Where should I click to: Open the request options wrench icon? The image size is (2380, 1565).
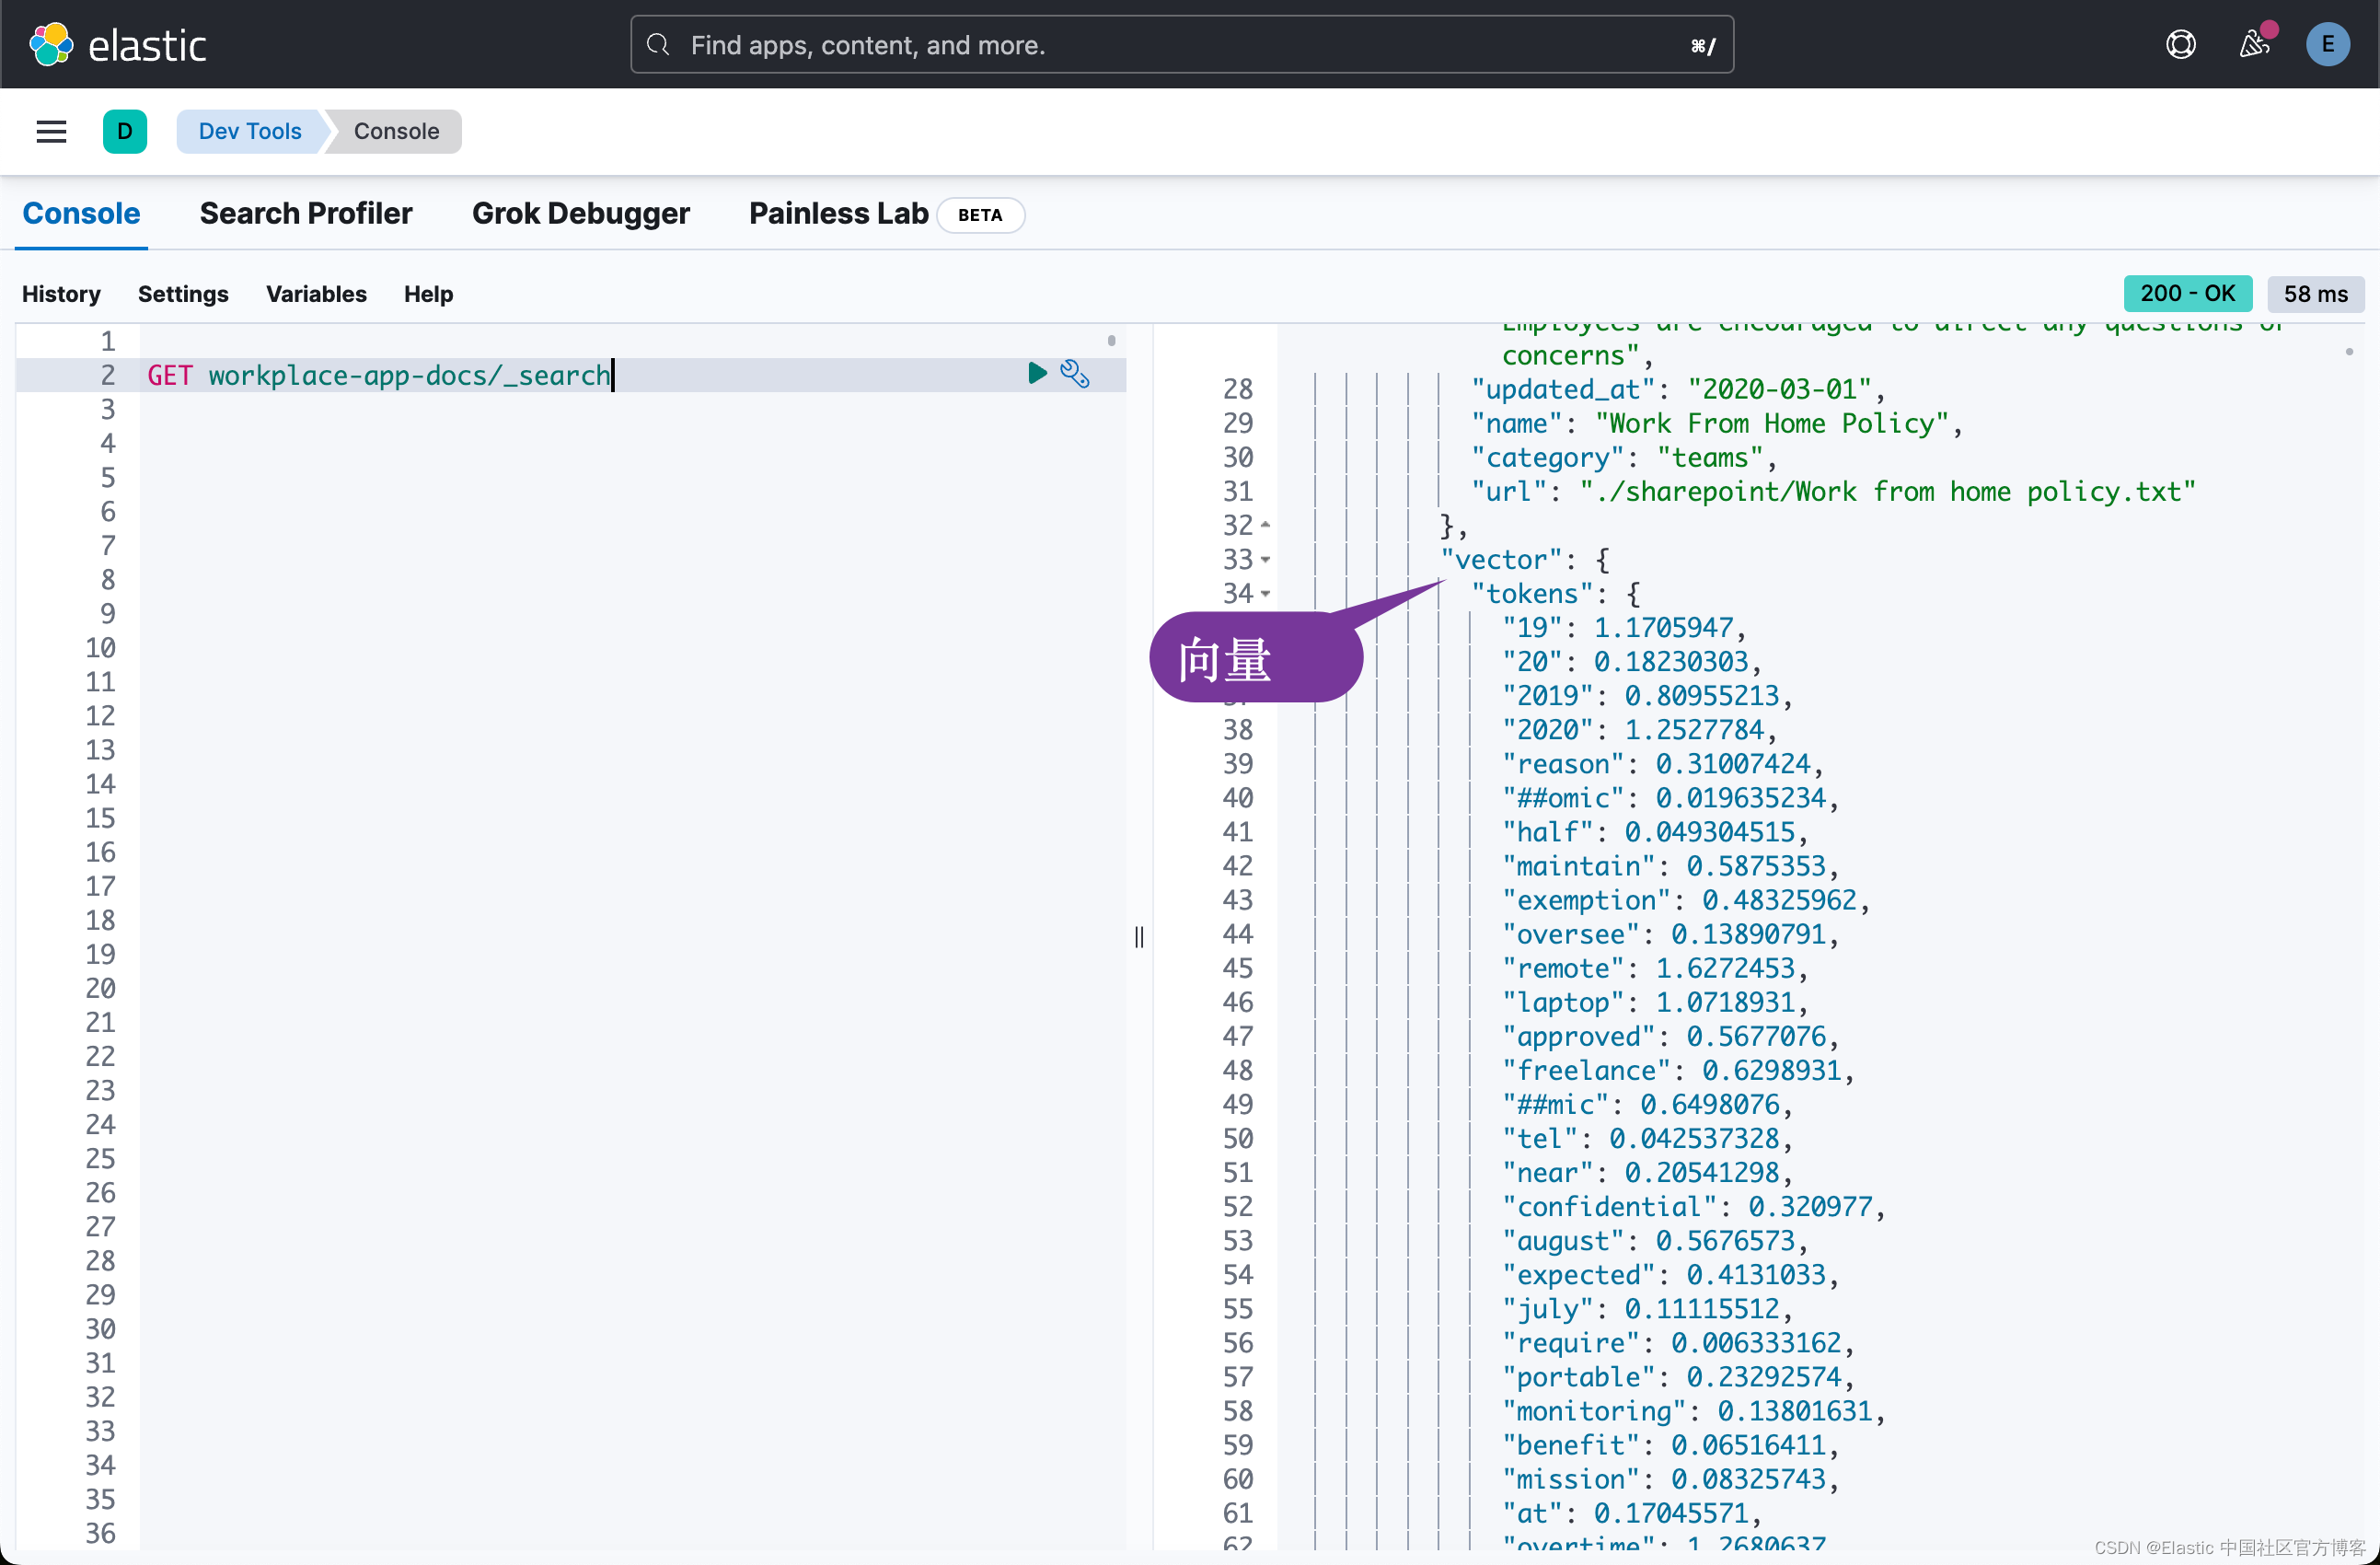pos(1076,374)
